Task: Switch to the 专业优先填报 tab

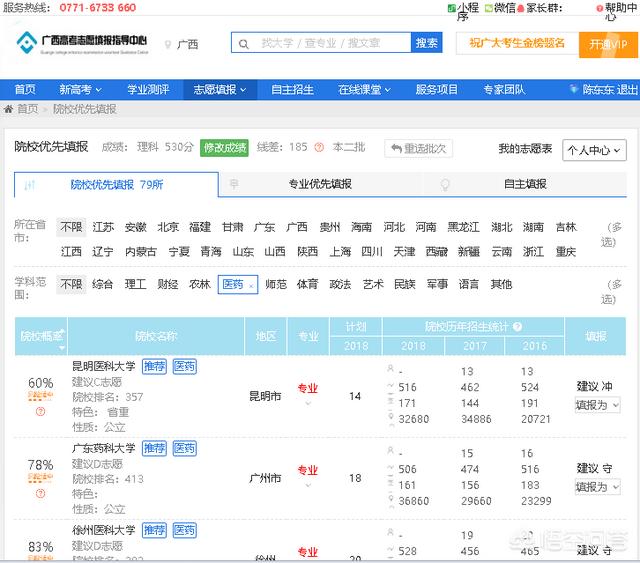Action: 320,184
